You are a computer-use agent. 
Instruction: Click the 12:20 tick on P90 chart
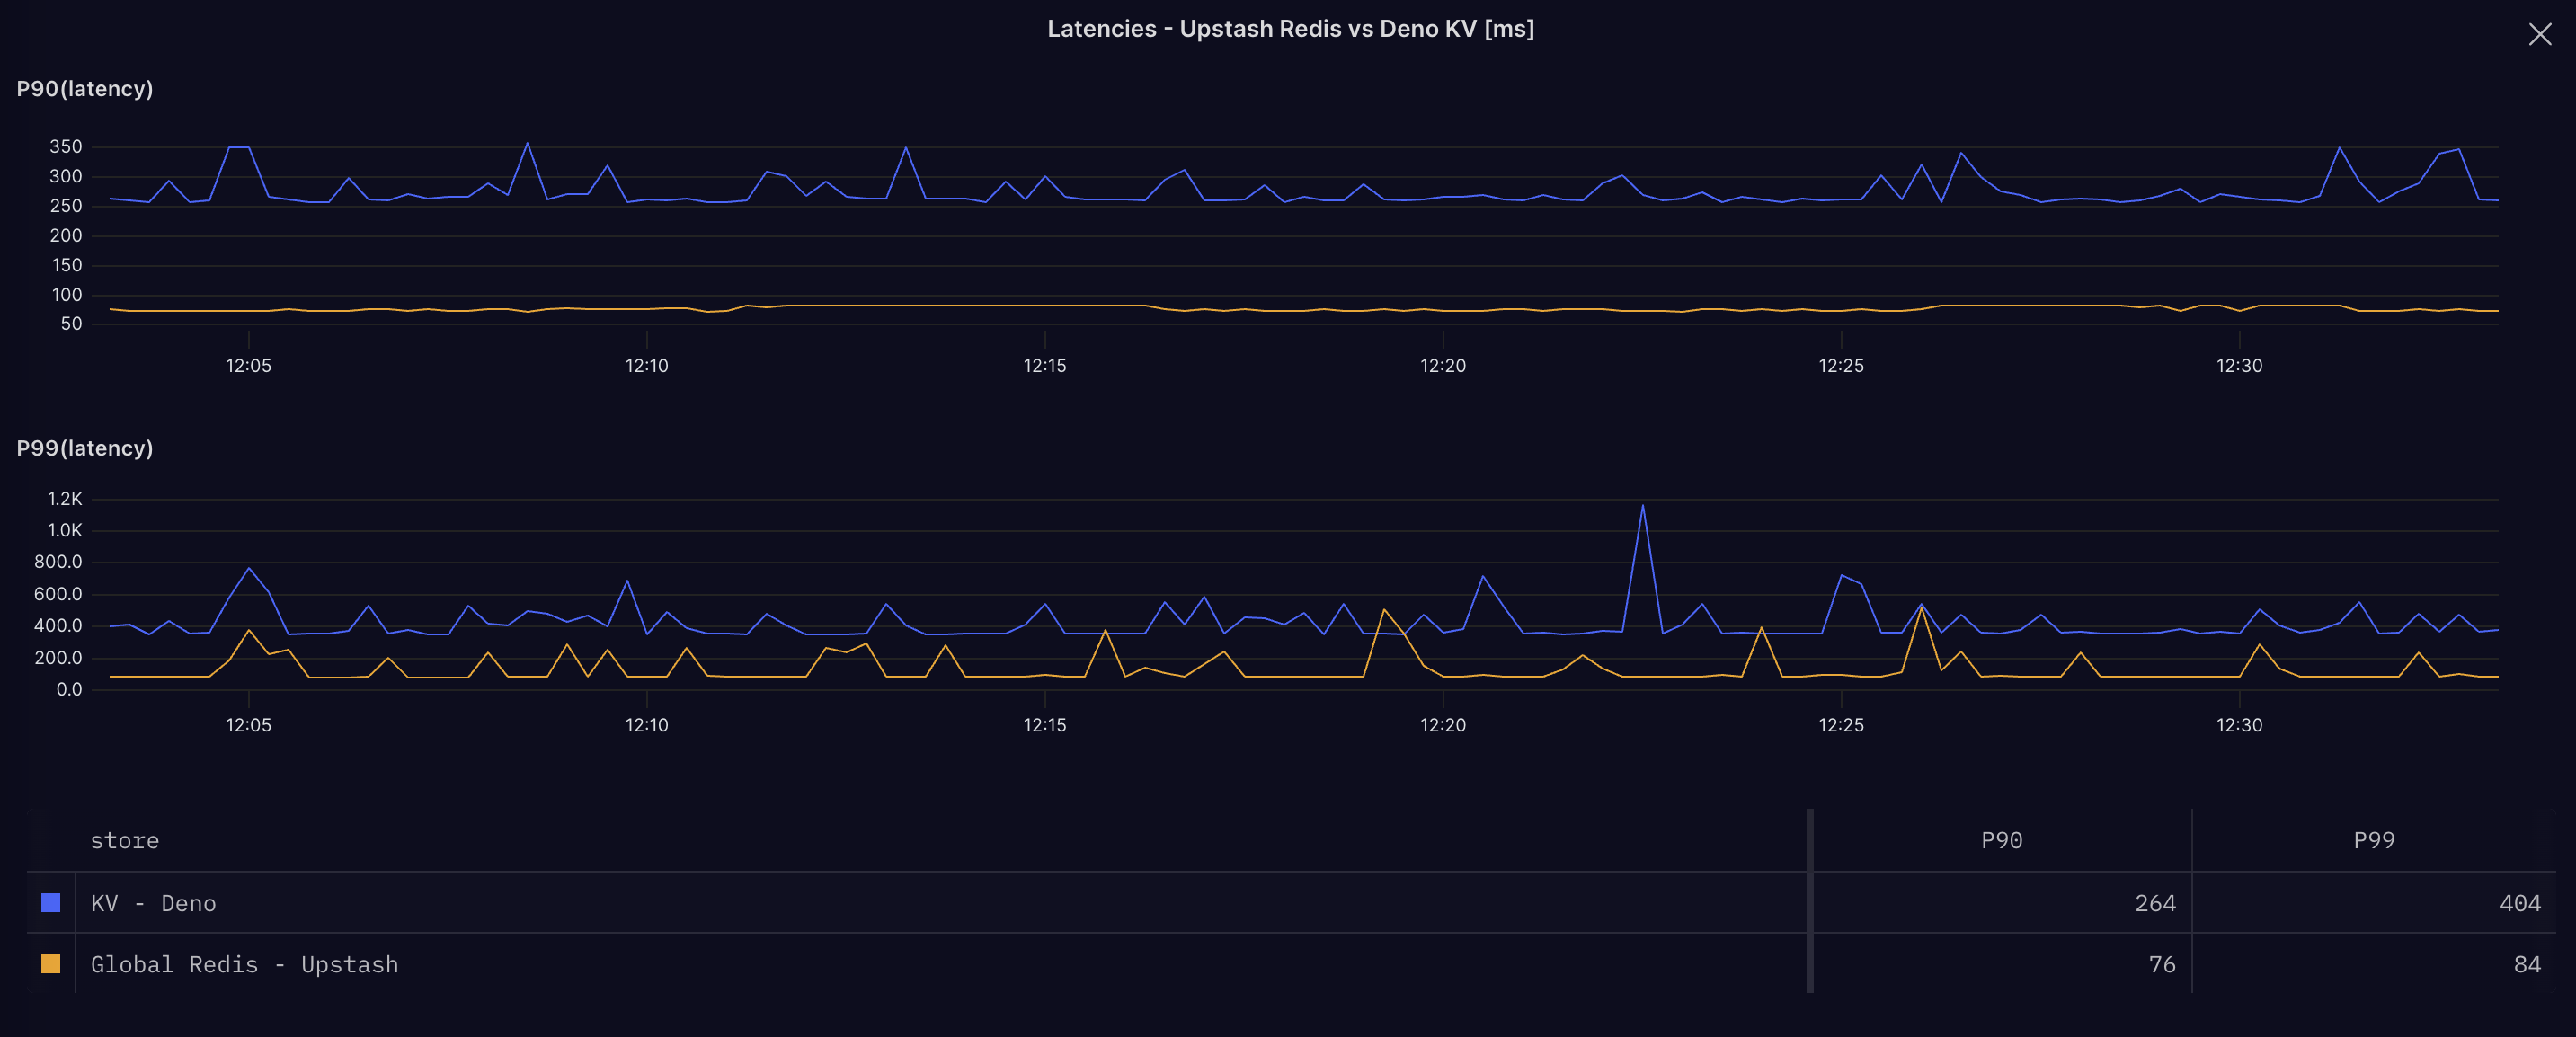click(1442, 365)
